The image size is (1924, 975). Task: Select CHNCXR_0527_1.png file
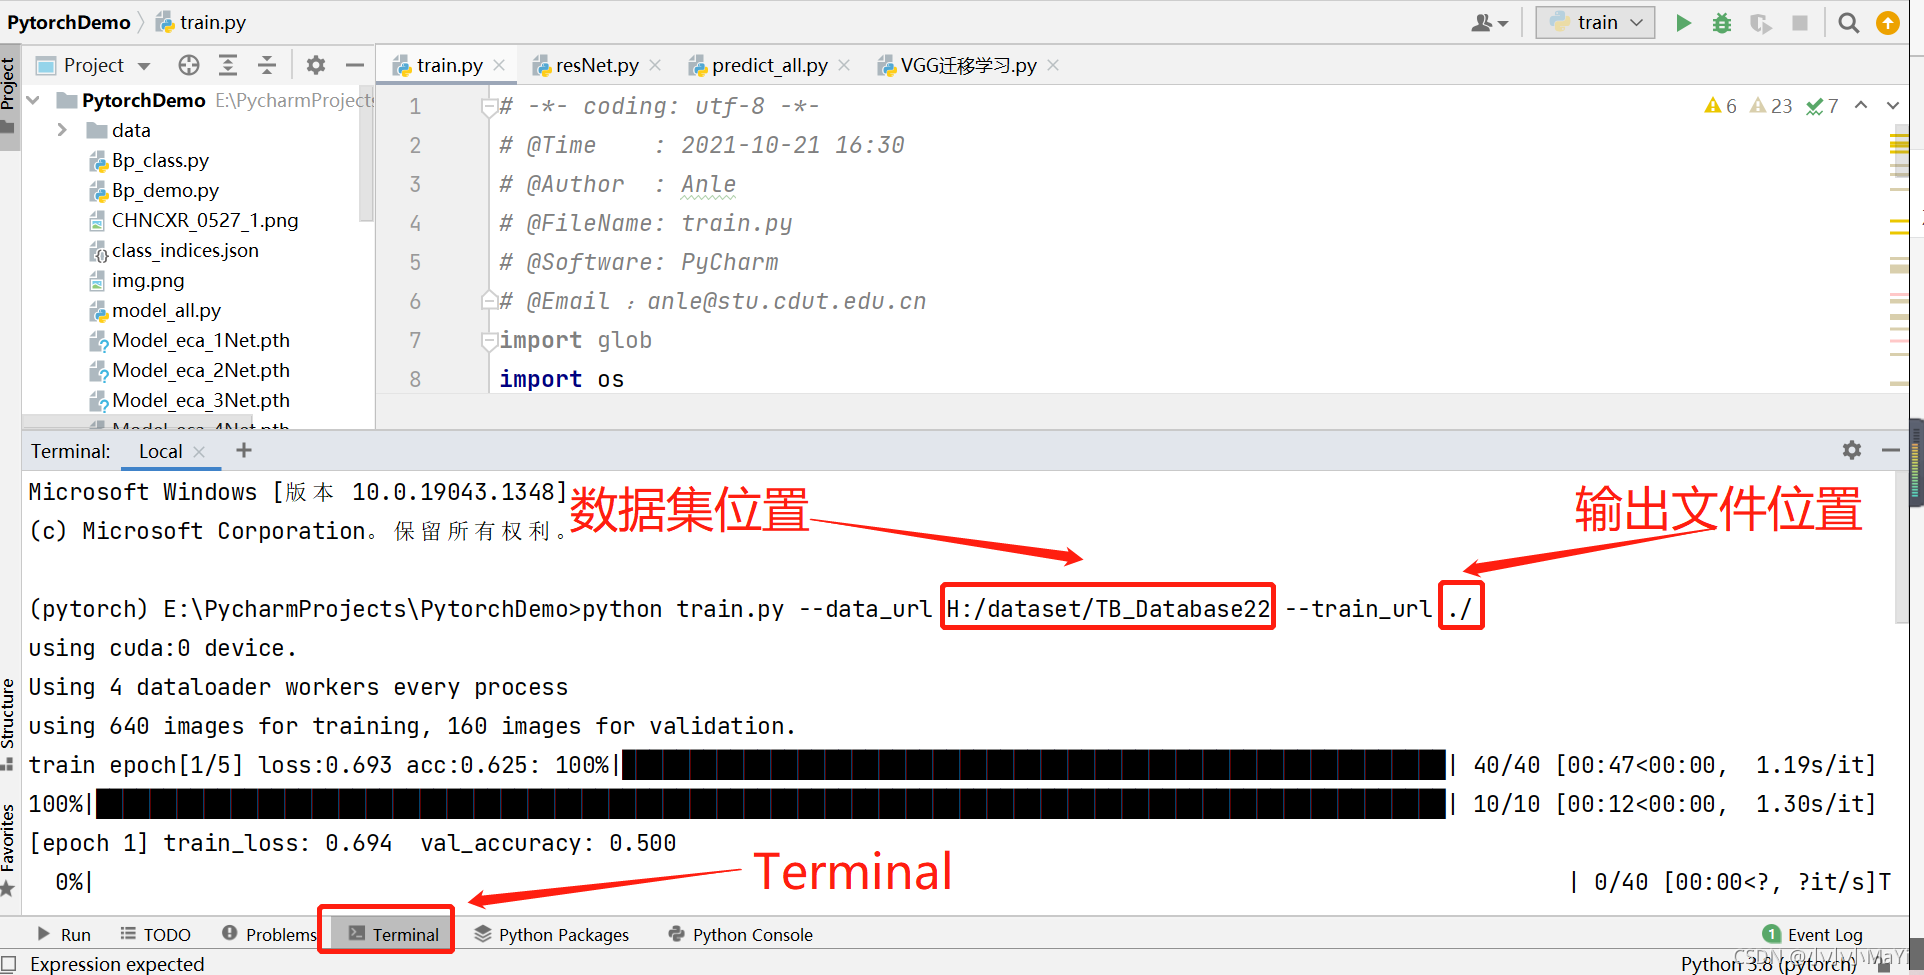205,220
